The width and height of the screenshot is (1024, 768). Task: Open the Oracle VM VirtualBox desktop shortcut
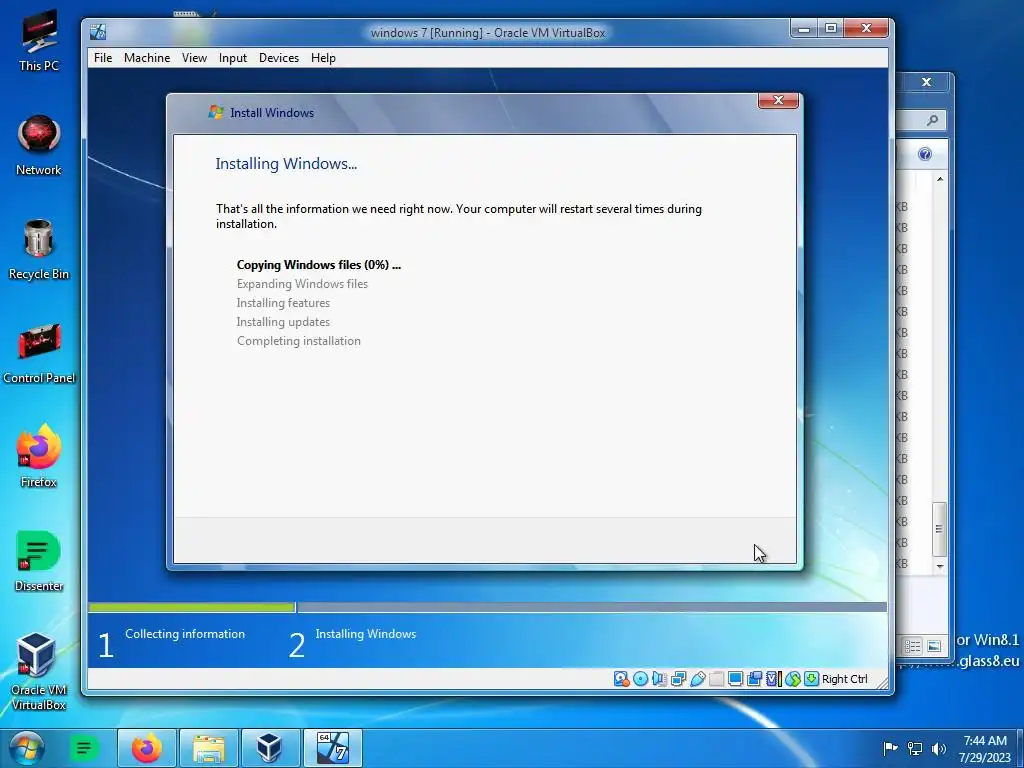(39, 671)
